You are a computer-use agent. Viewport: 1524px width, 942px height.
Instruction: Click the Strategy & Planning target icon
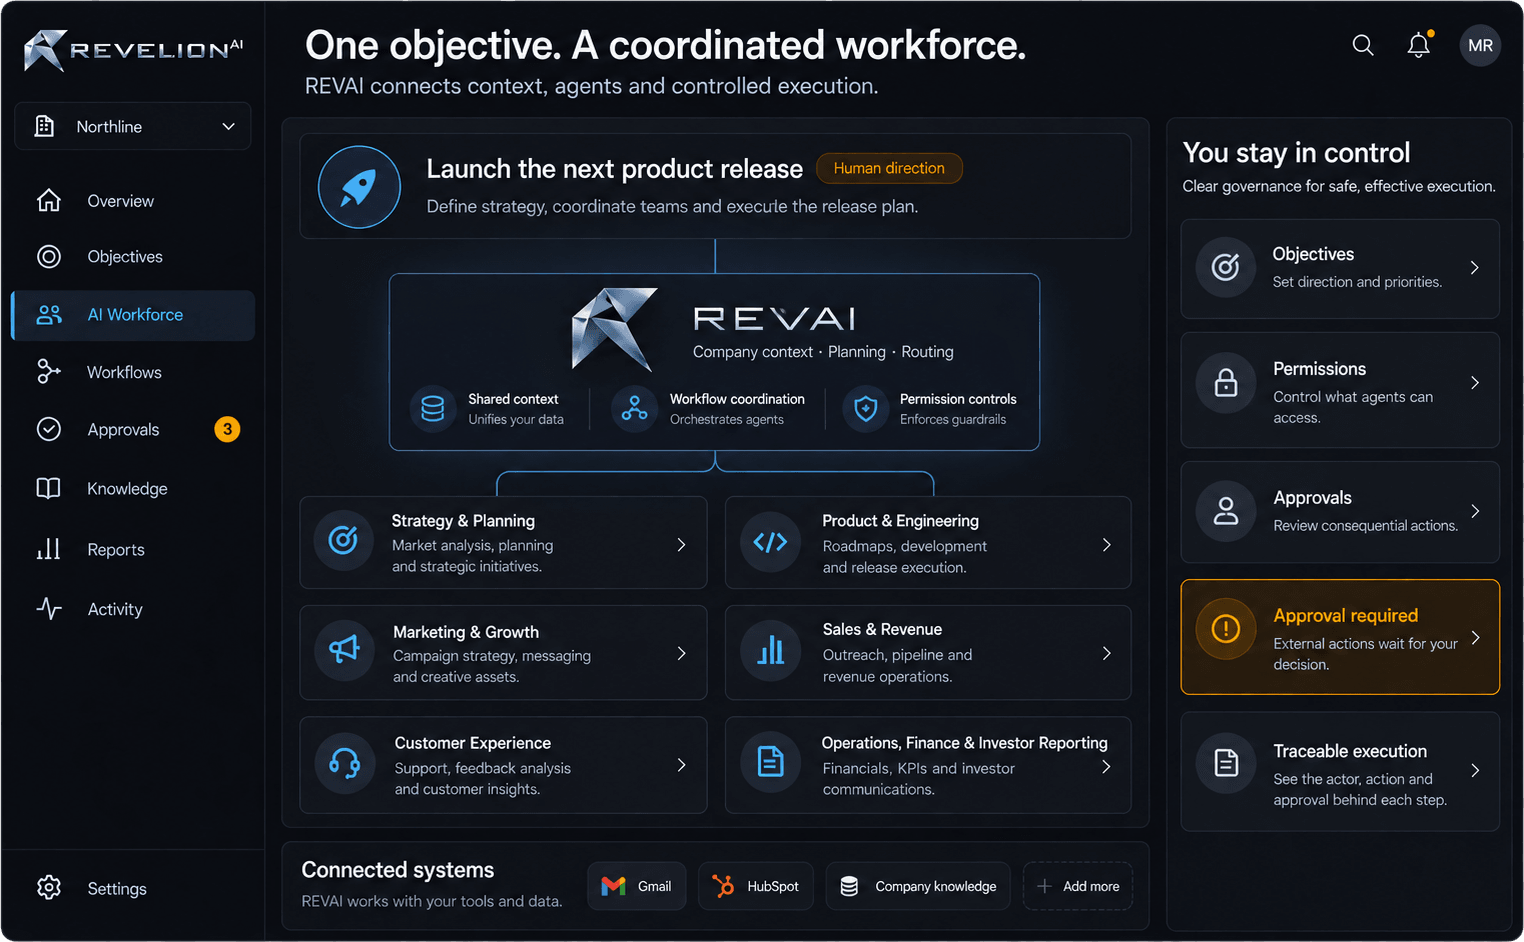(343, 541)
